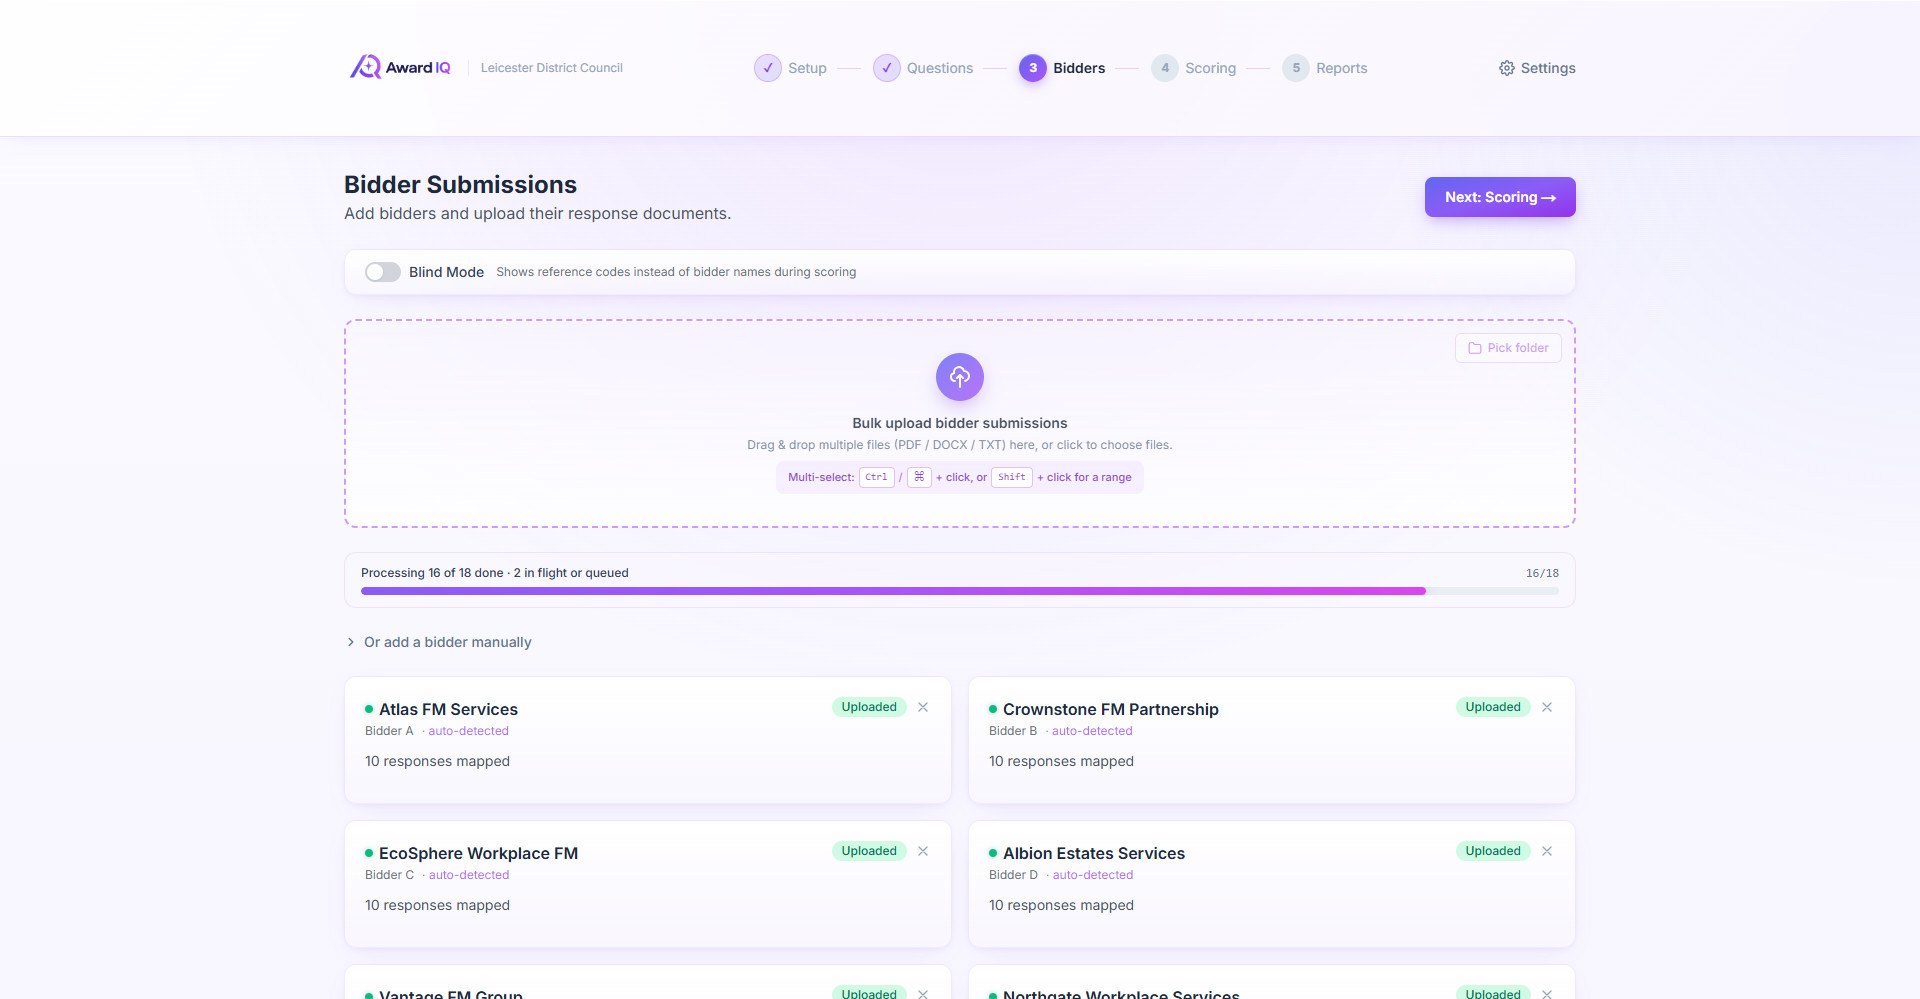This screenshot has height=999, width=1920.
Task: Open the Crownstone FM Partnership bidder name
Action: tap(1110, 709)
